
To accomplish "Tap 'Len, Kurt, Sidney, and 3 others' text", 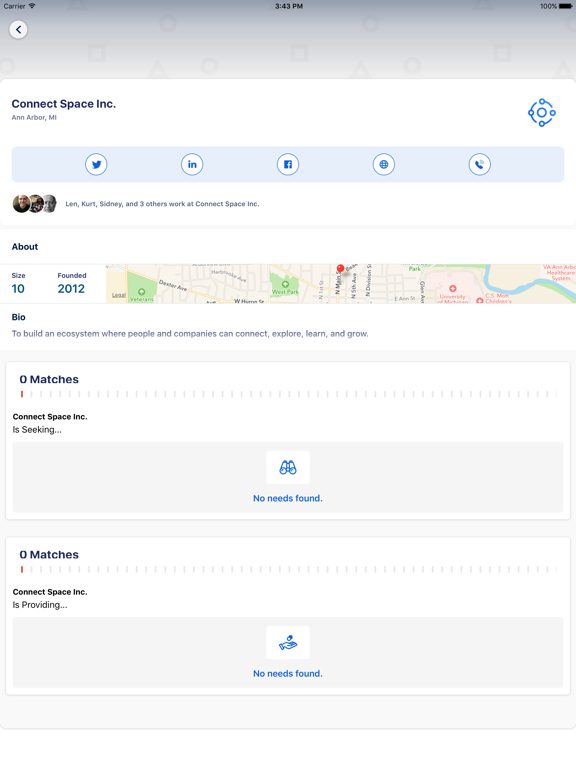I will click(163, 204).
